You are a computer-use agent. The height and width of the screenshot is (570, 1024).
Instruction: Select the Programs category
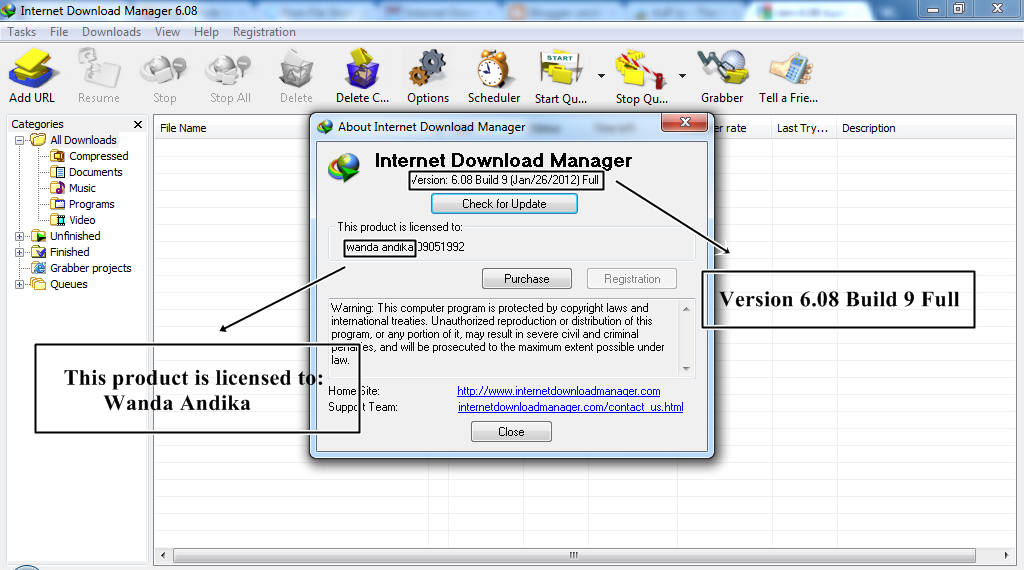click(x=91, y=204)
